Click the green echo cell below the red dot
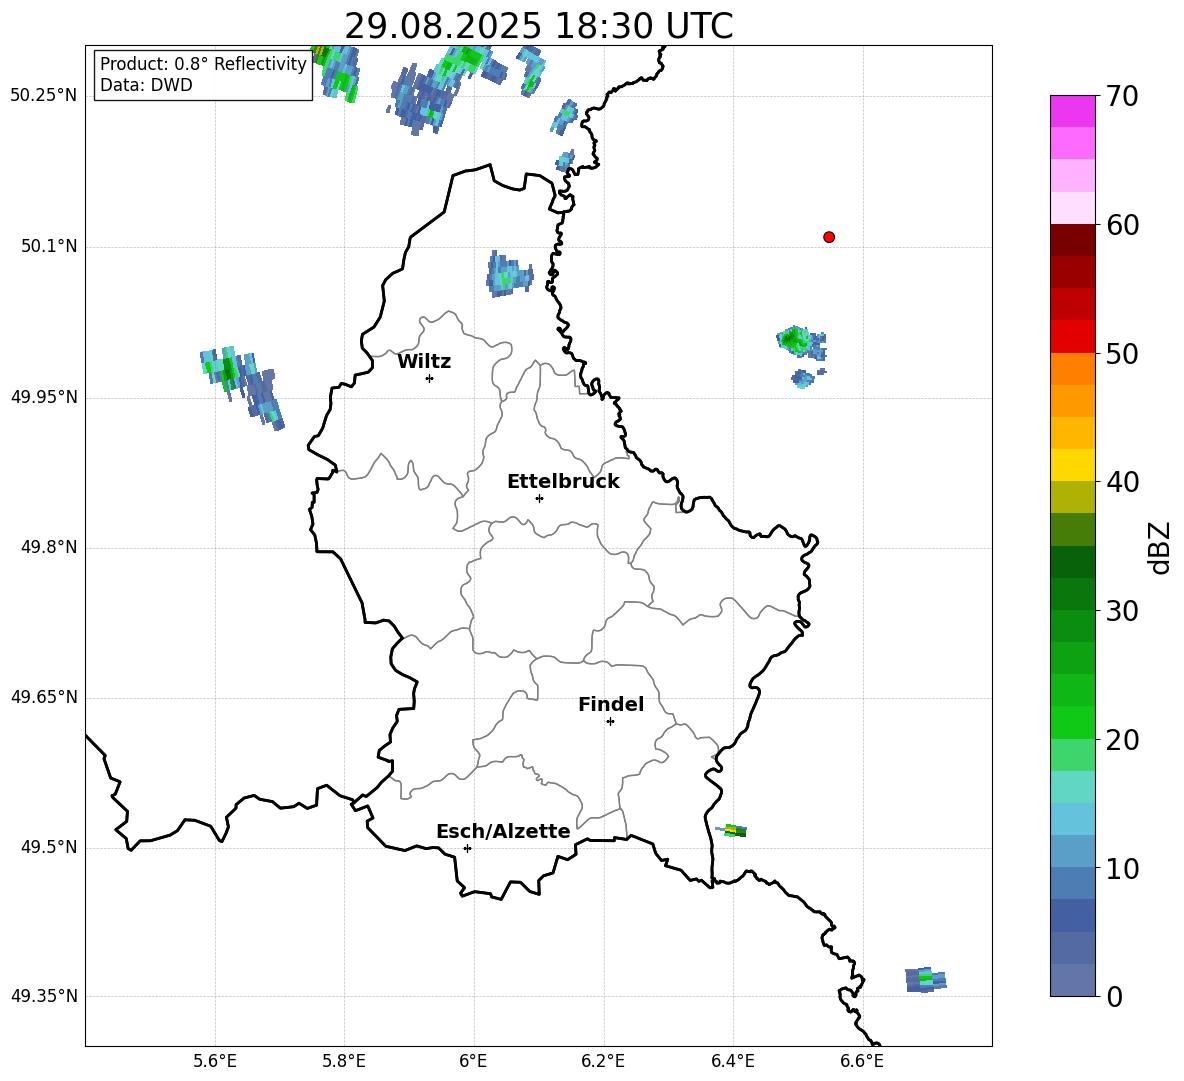This screenshot has width=1184, height=1081. click(x=802, y=343)
